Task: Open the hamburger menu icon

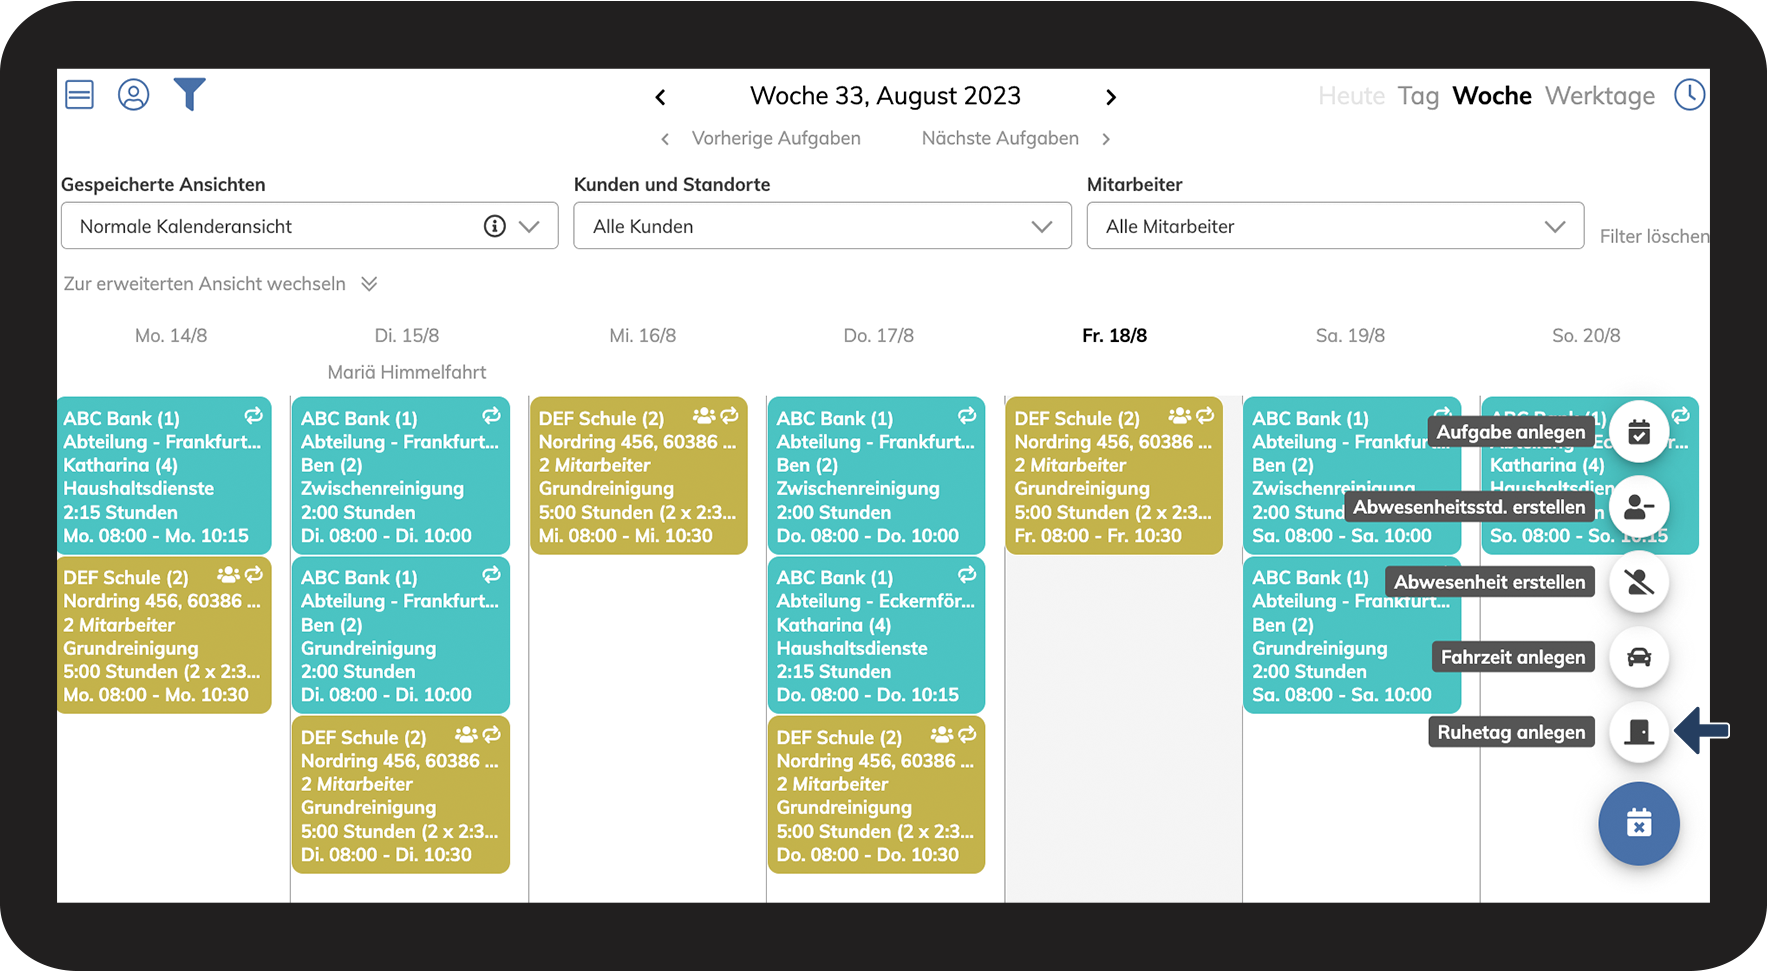Action: [79, 95]
